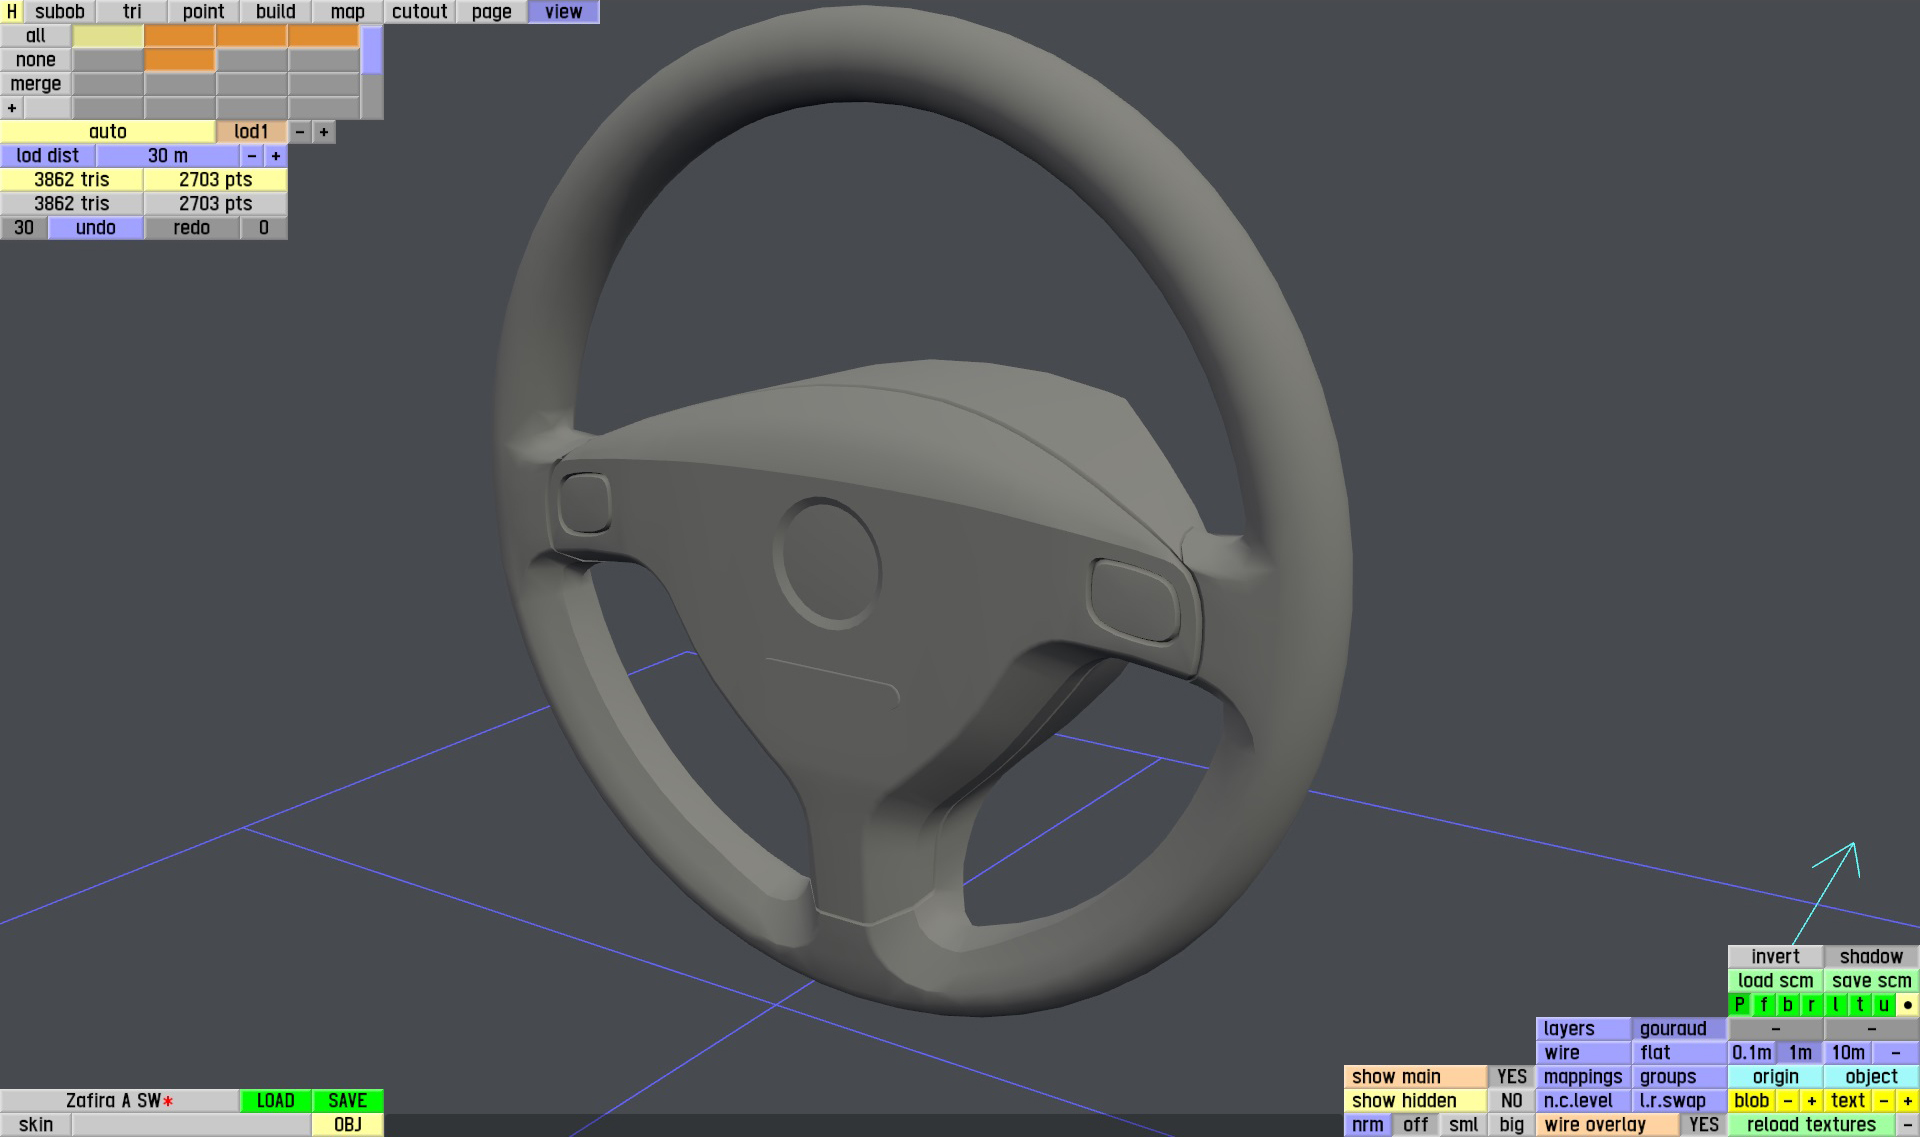
Task: Open the cutout menu tab
Action: [x=419, y=12]
